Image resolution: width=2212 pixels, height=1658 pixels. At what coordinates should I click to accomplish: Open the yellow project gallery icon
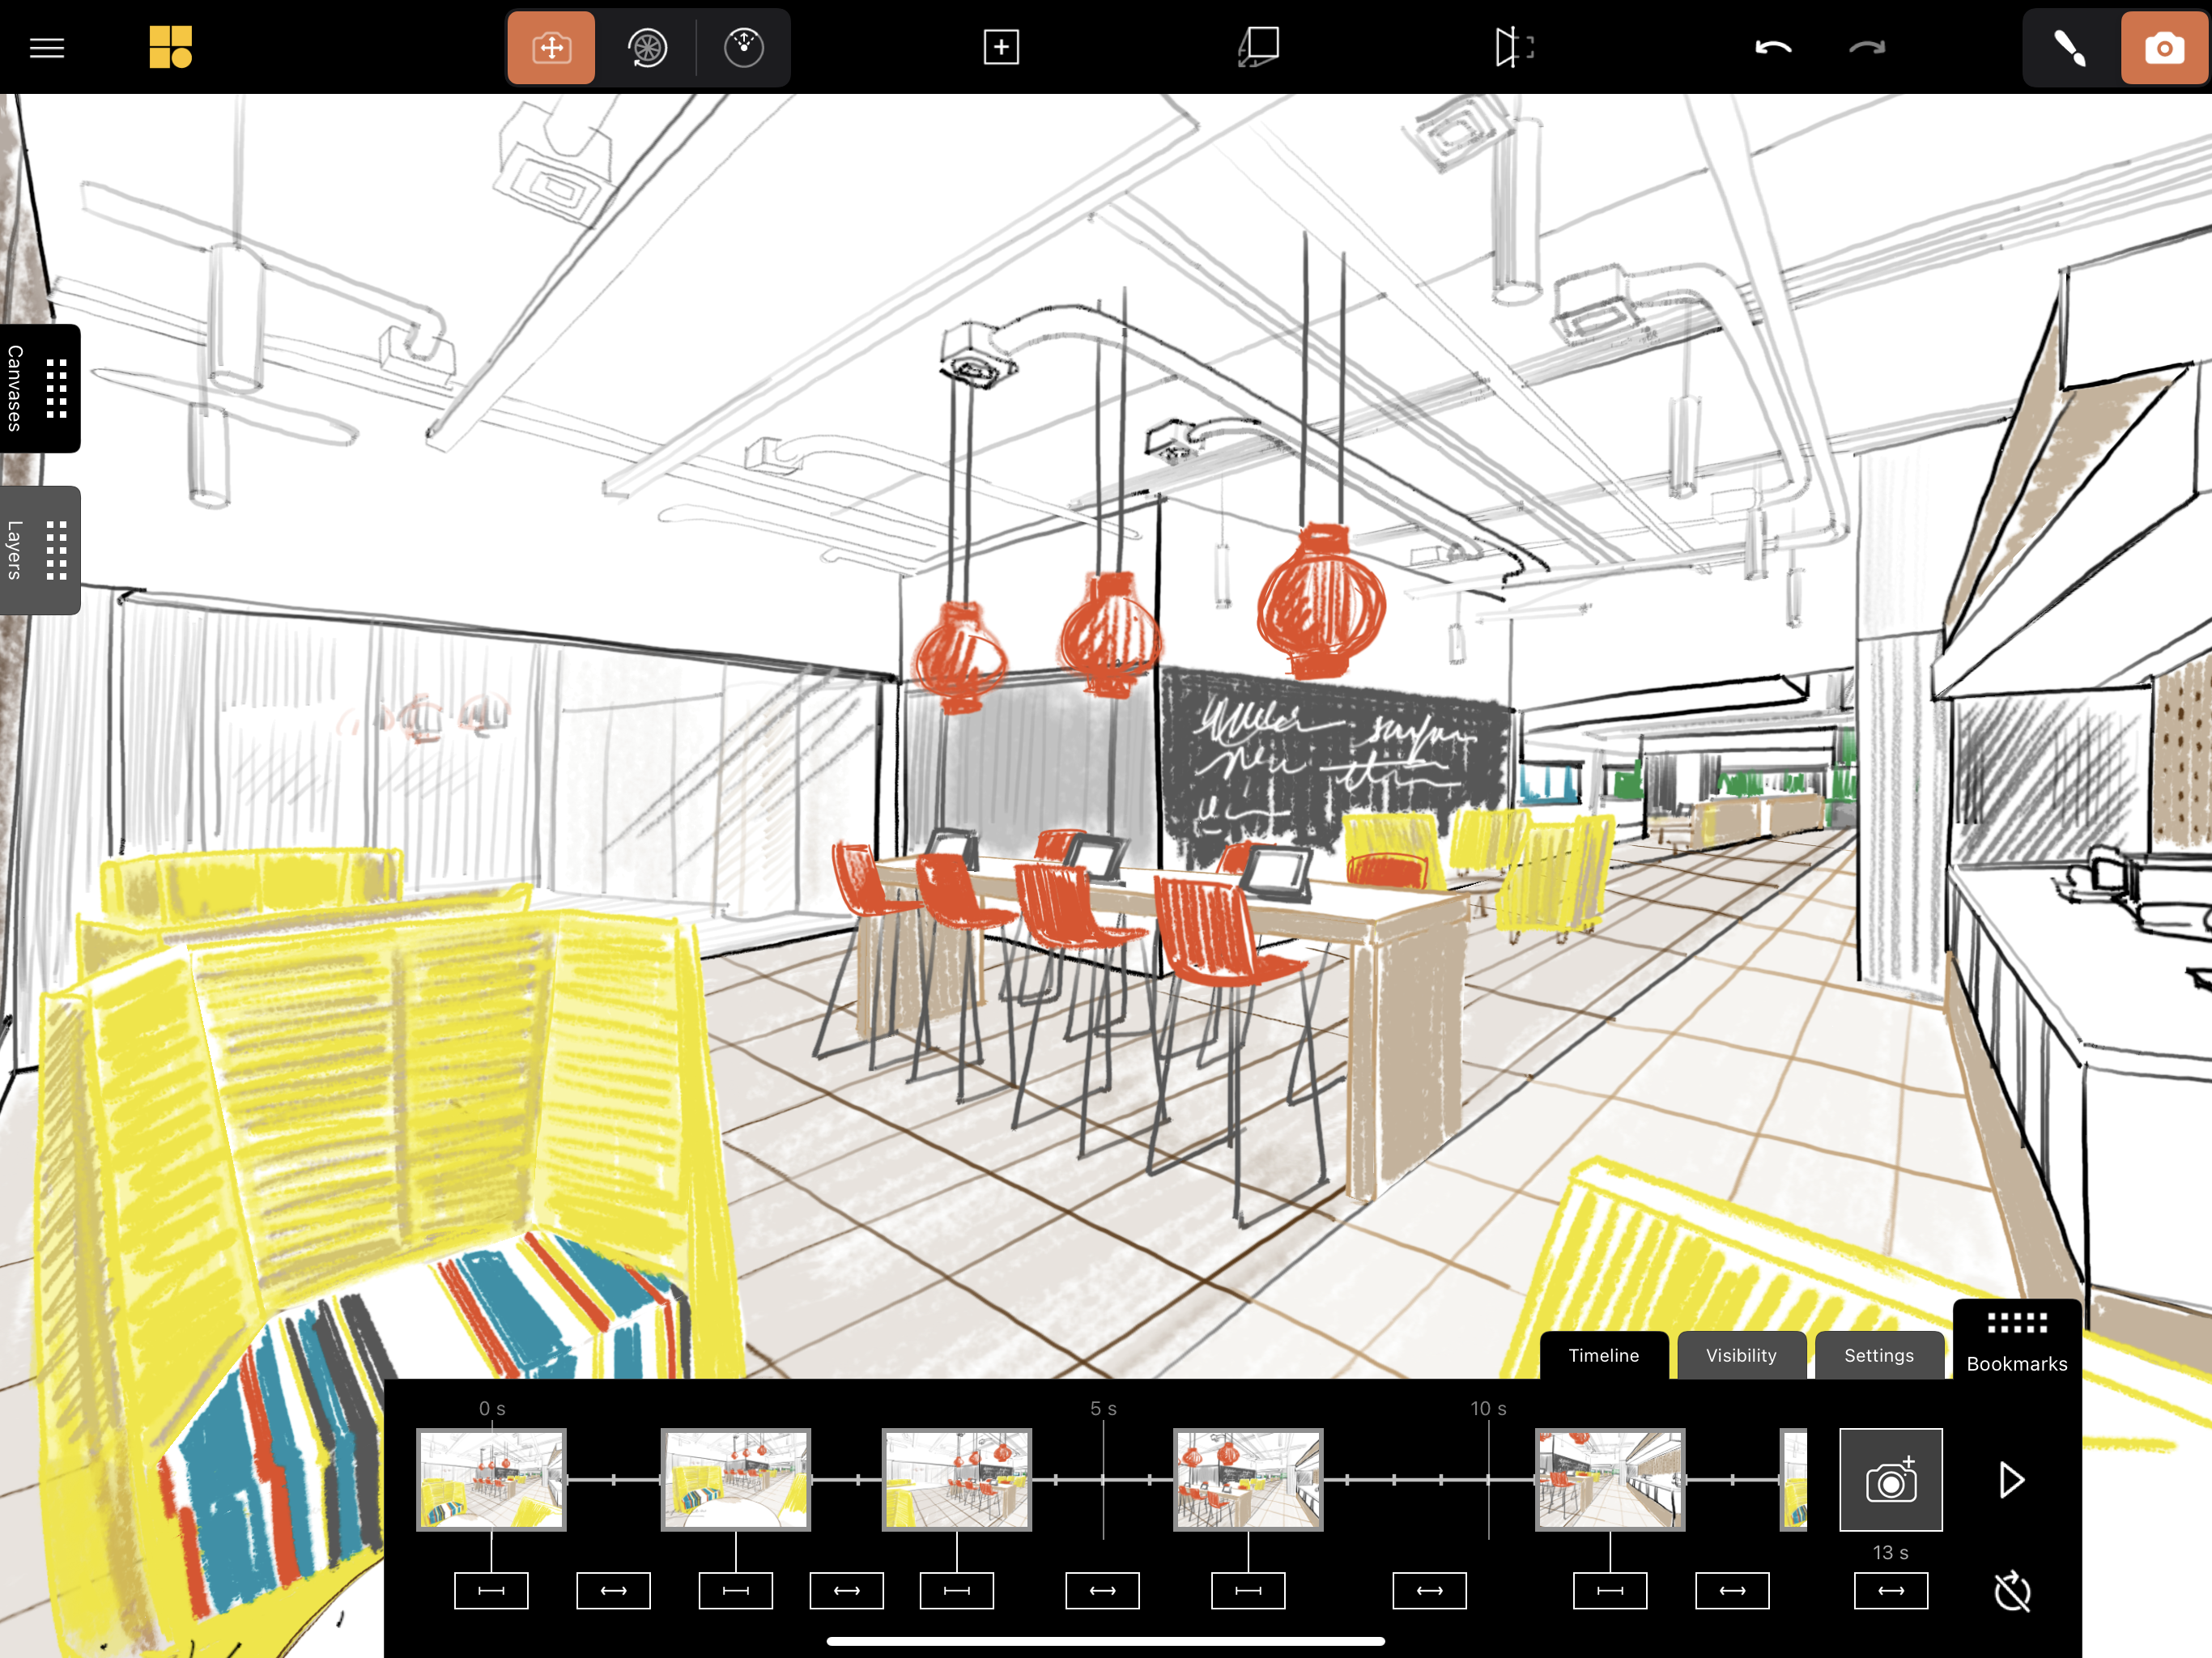(x=170, y=47)
